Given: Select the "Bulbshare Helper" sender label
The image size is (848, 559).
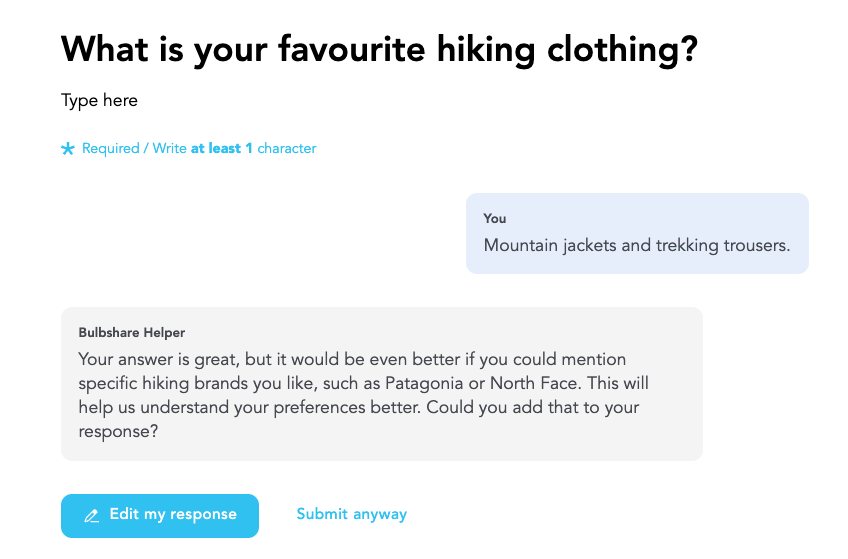Looking at the screenshot, I should [131, 332].
